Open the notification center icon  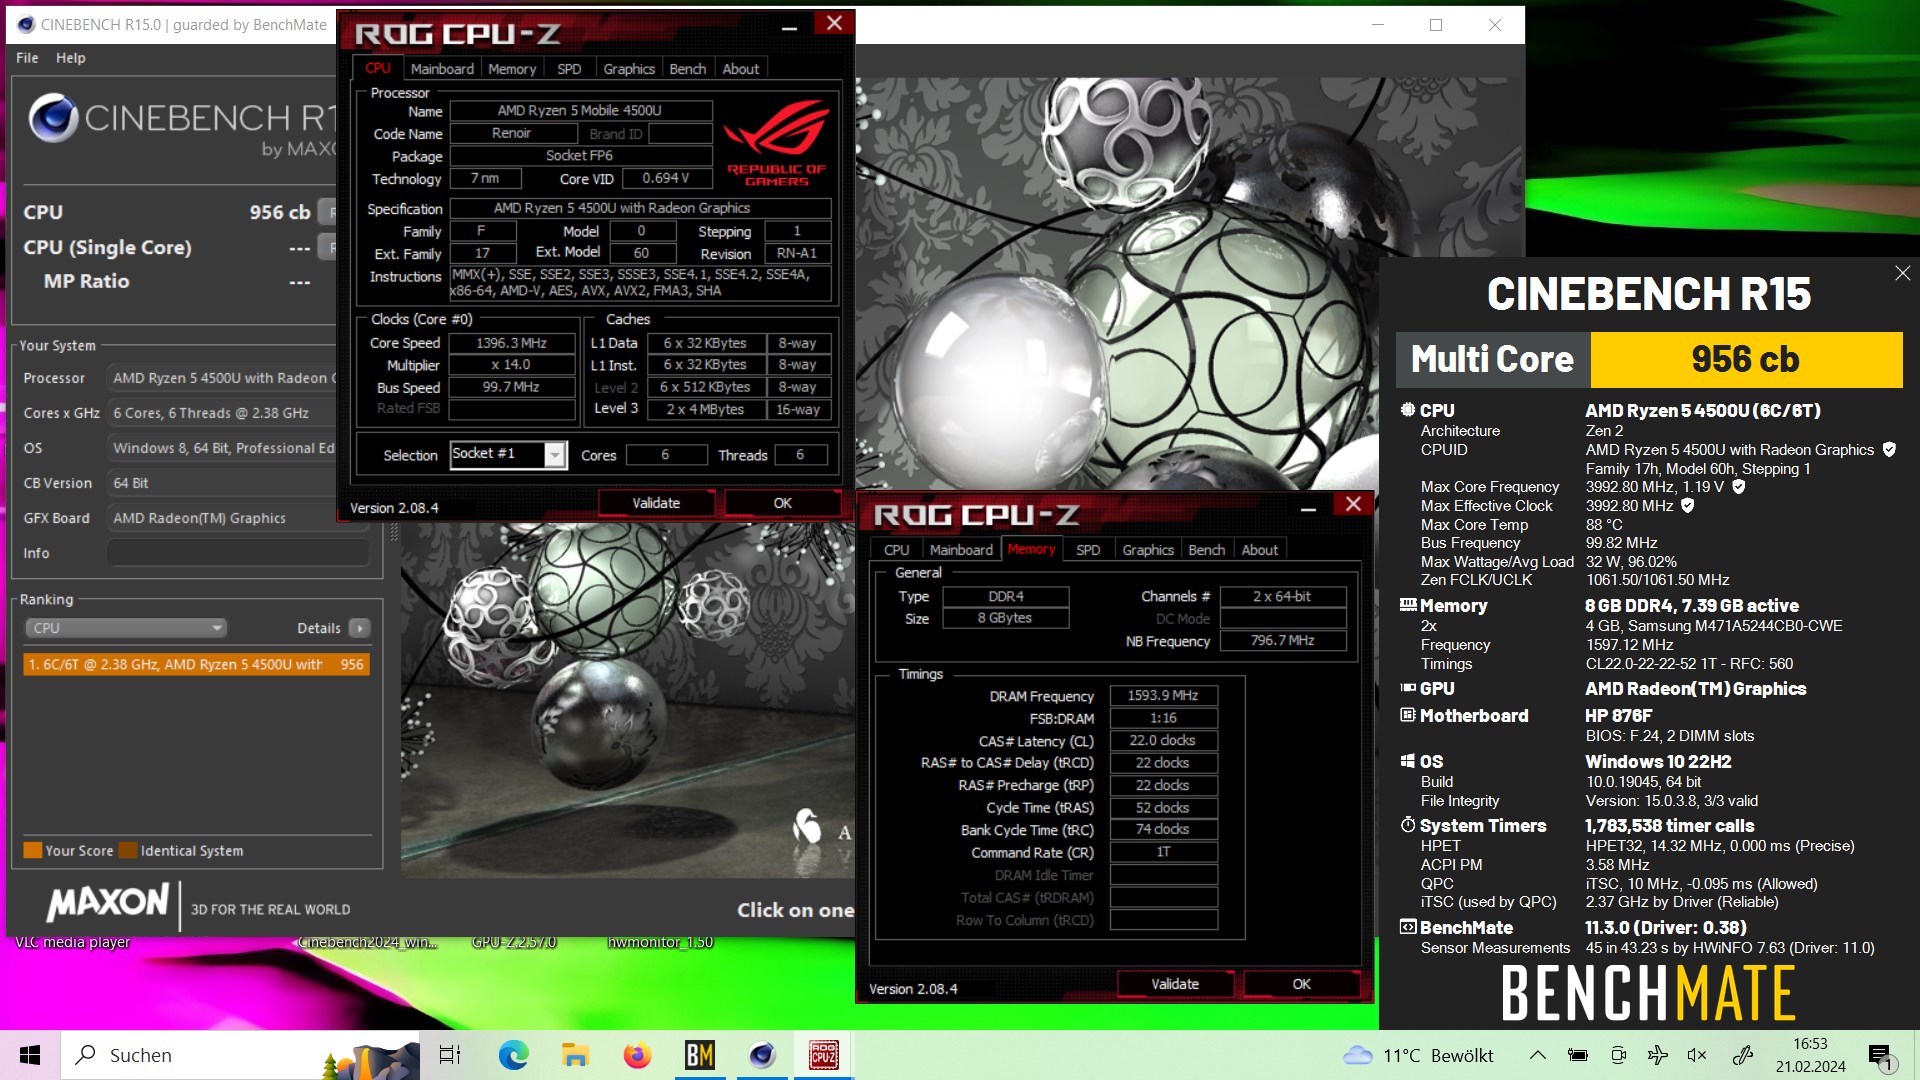tap(1881, 1057)
